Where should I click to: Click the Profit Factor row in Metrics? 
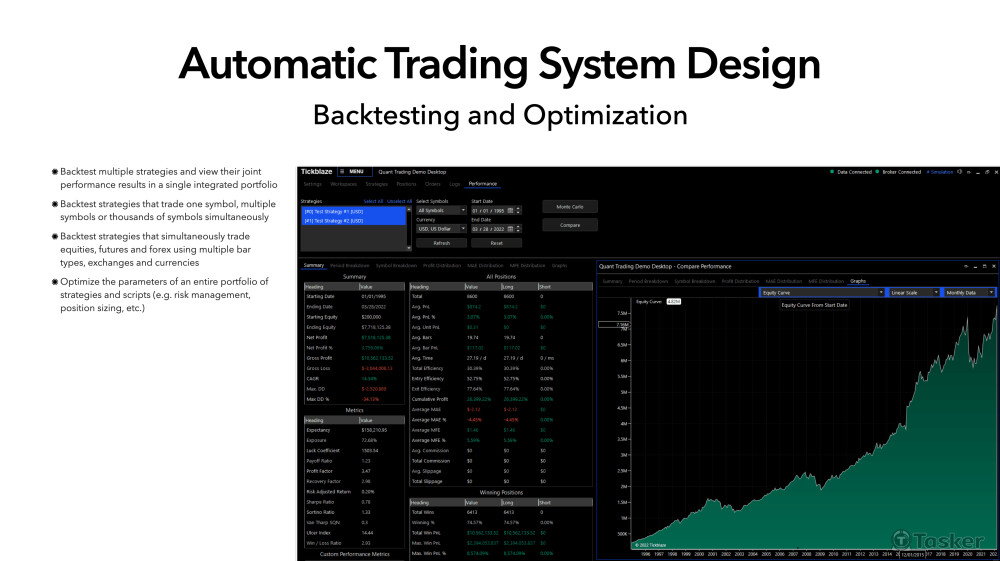[355, 471]
